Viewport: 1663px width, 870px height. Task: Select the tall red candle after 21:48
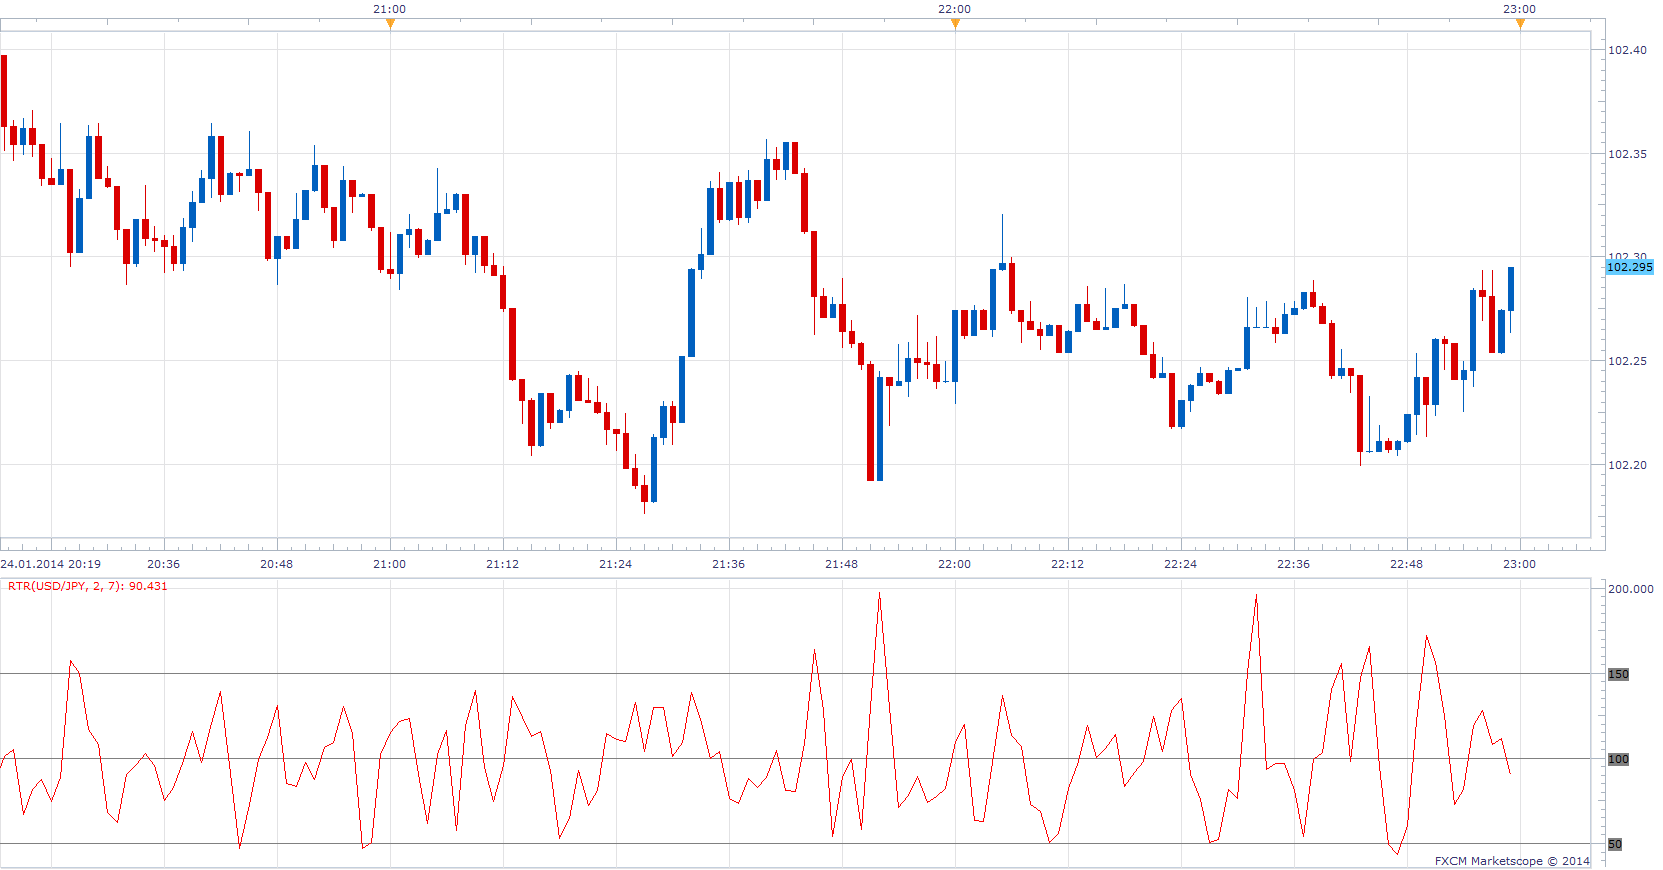pos(871,422)
